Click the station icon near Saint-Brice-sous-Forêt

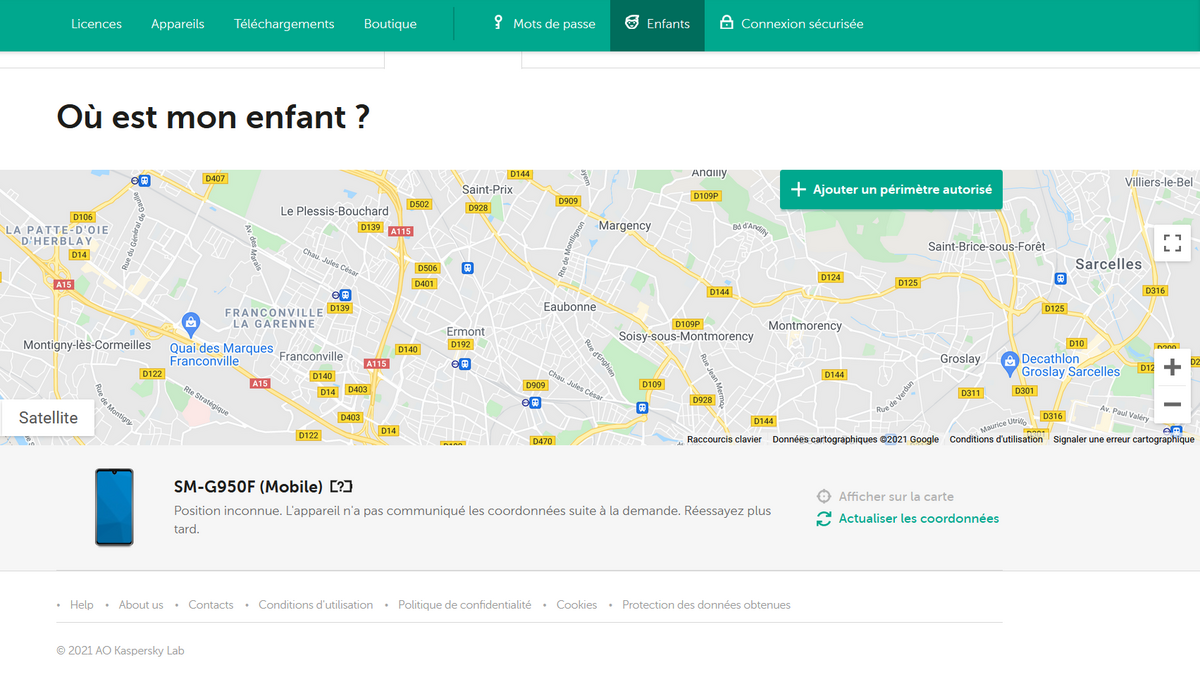1060,279
